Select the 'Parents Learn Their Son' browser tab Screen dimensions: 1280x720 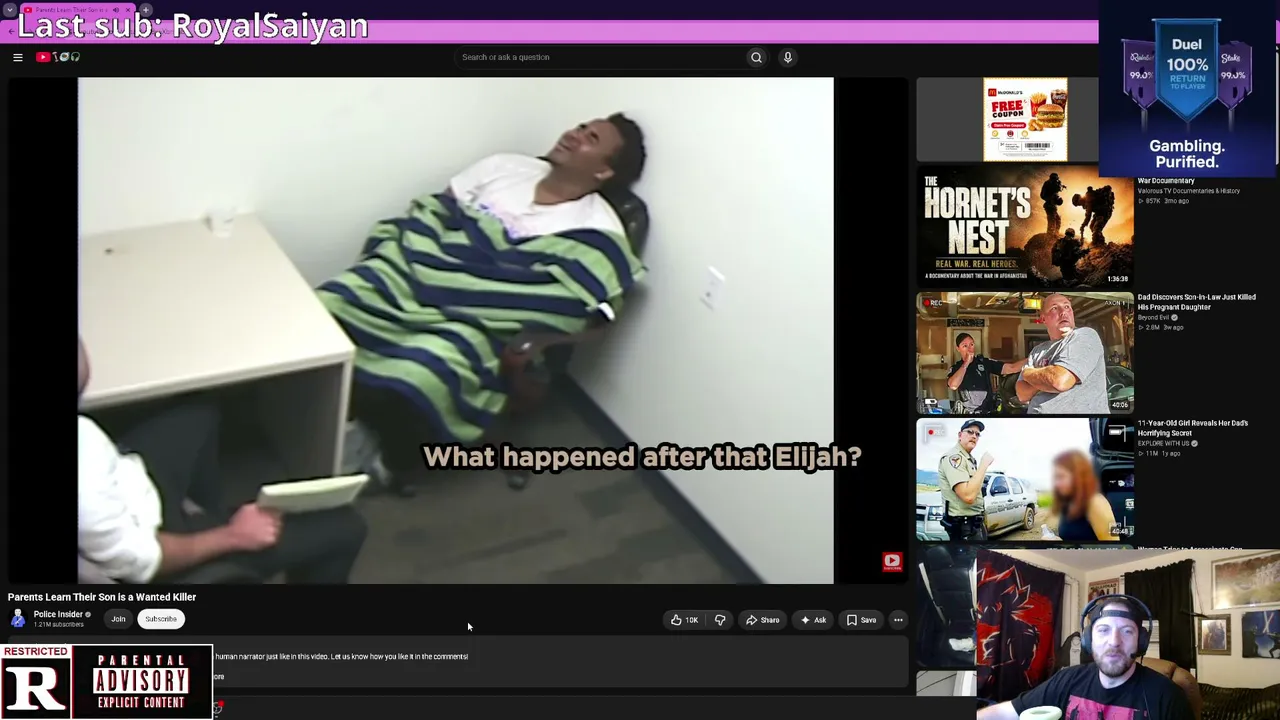[75, 9]
